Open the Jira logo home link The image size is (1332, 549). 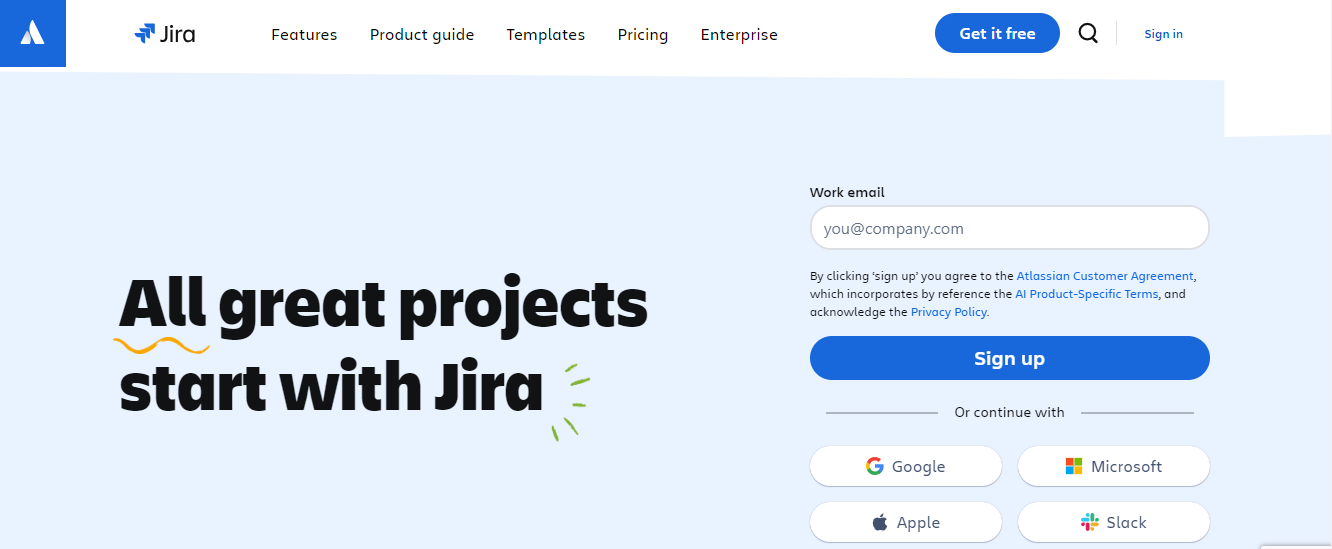pos(165,34)
